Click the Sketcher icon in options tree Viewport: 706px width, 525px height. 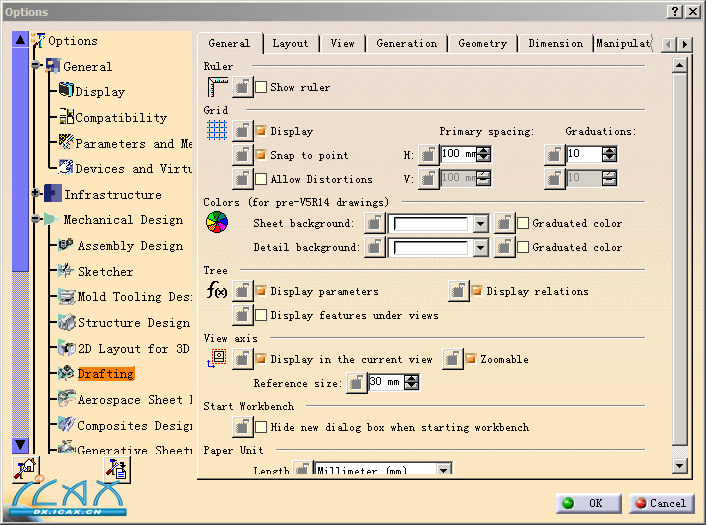[66, 271]
